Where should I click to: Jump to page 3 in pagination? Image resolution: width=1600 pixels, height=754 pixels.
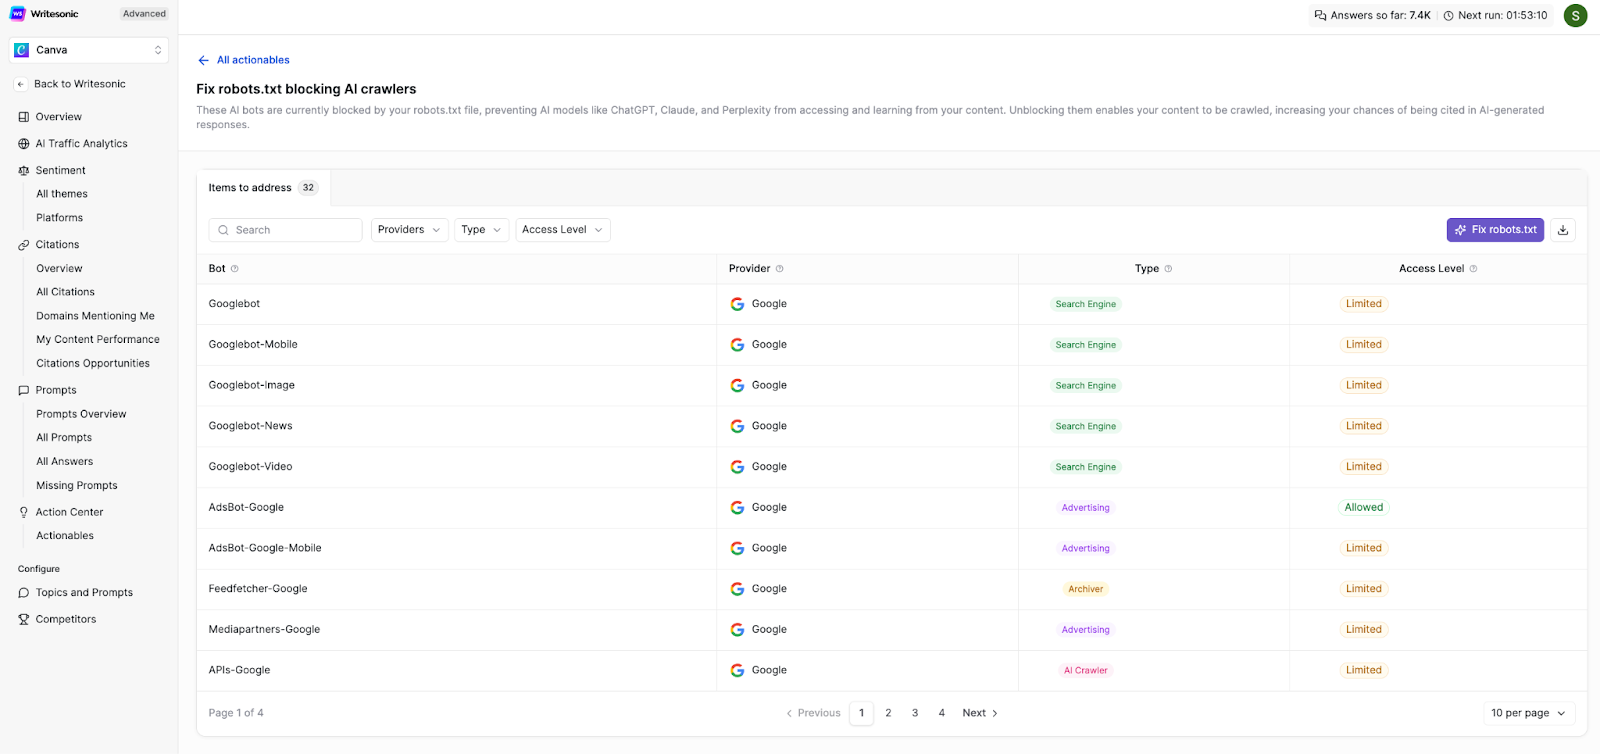click(x=914, y=713)
